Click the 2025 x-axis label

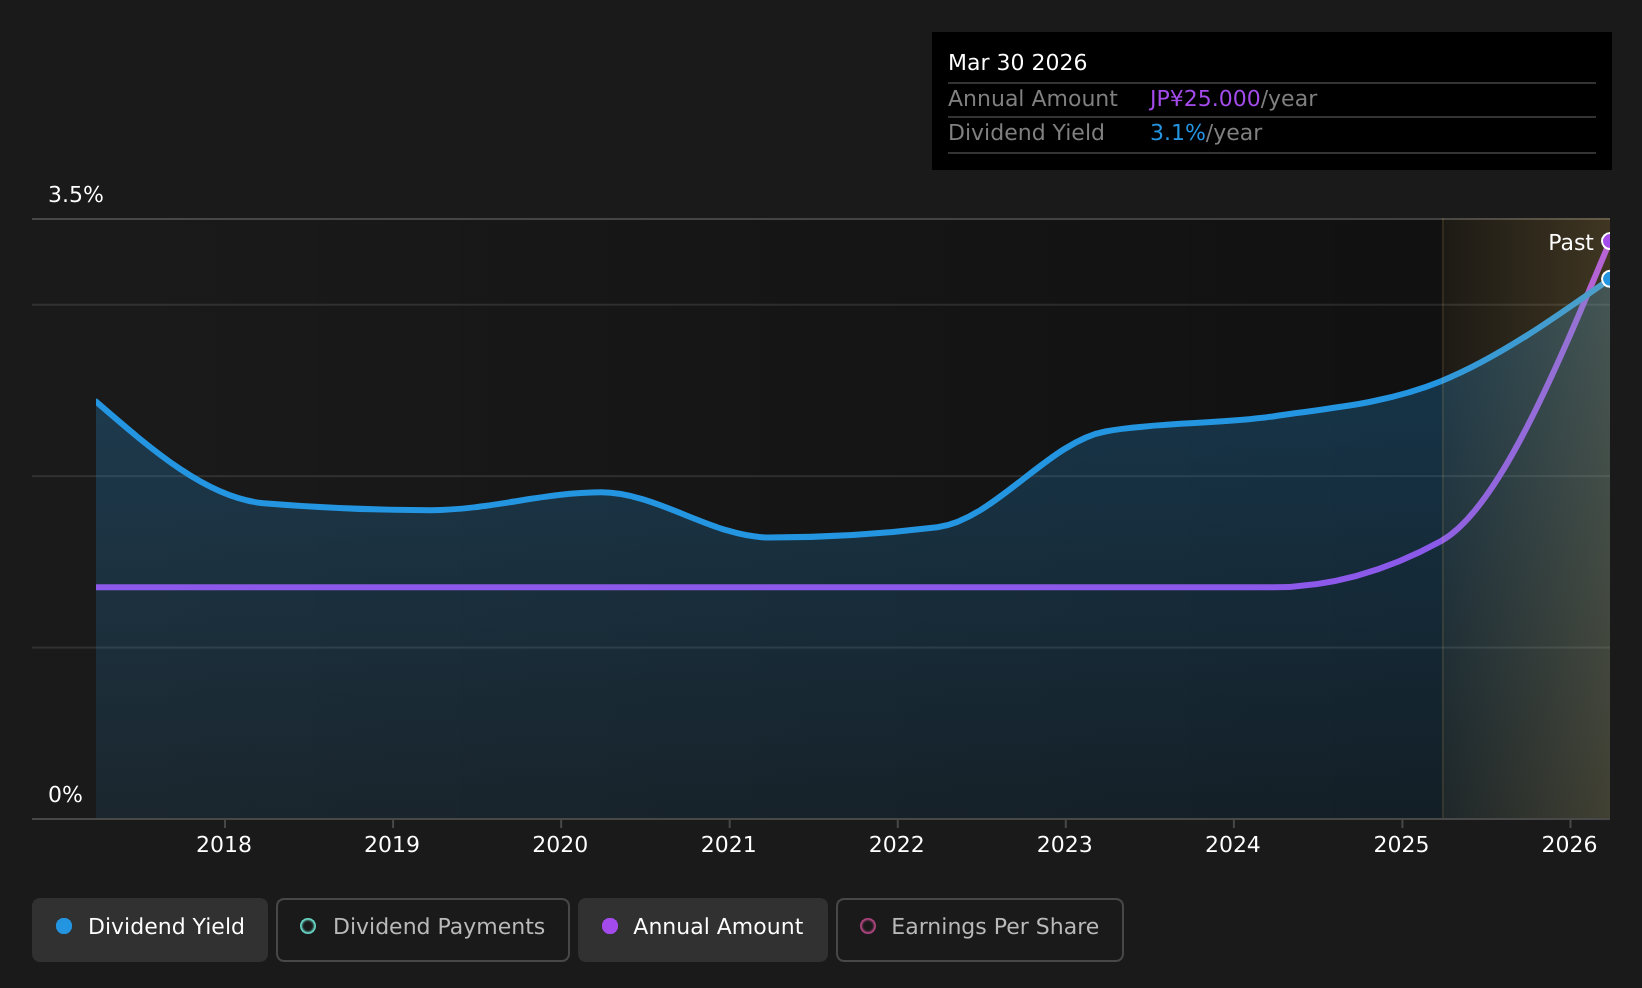[1402, 845]
